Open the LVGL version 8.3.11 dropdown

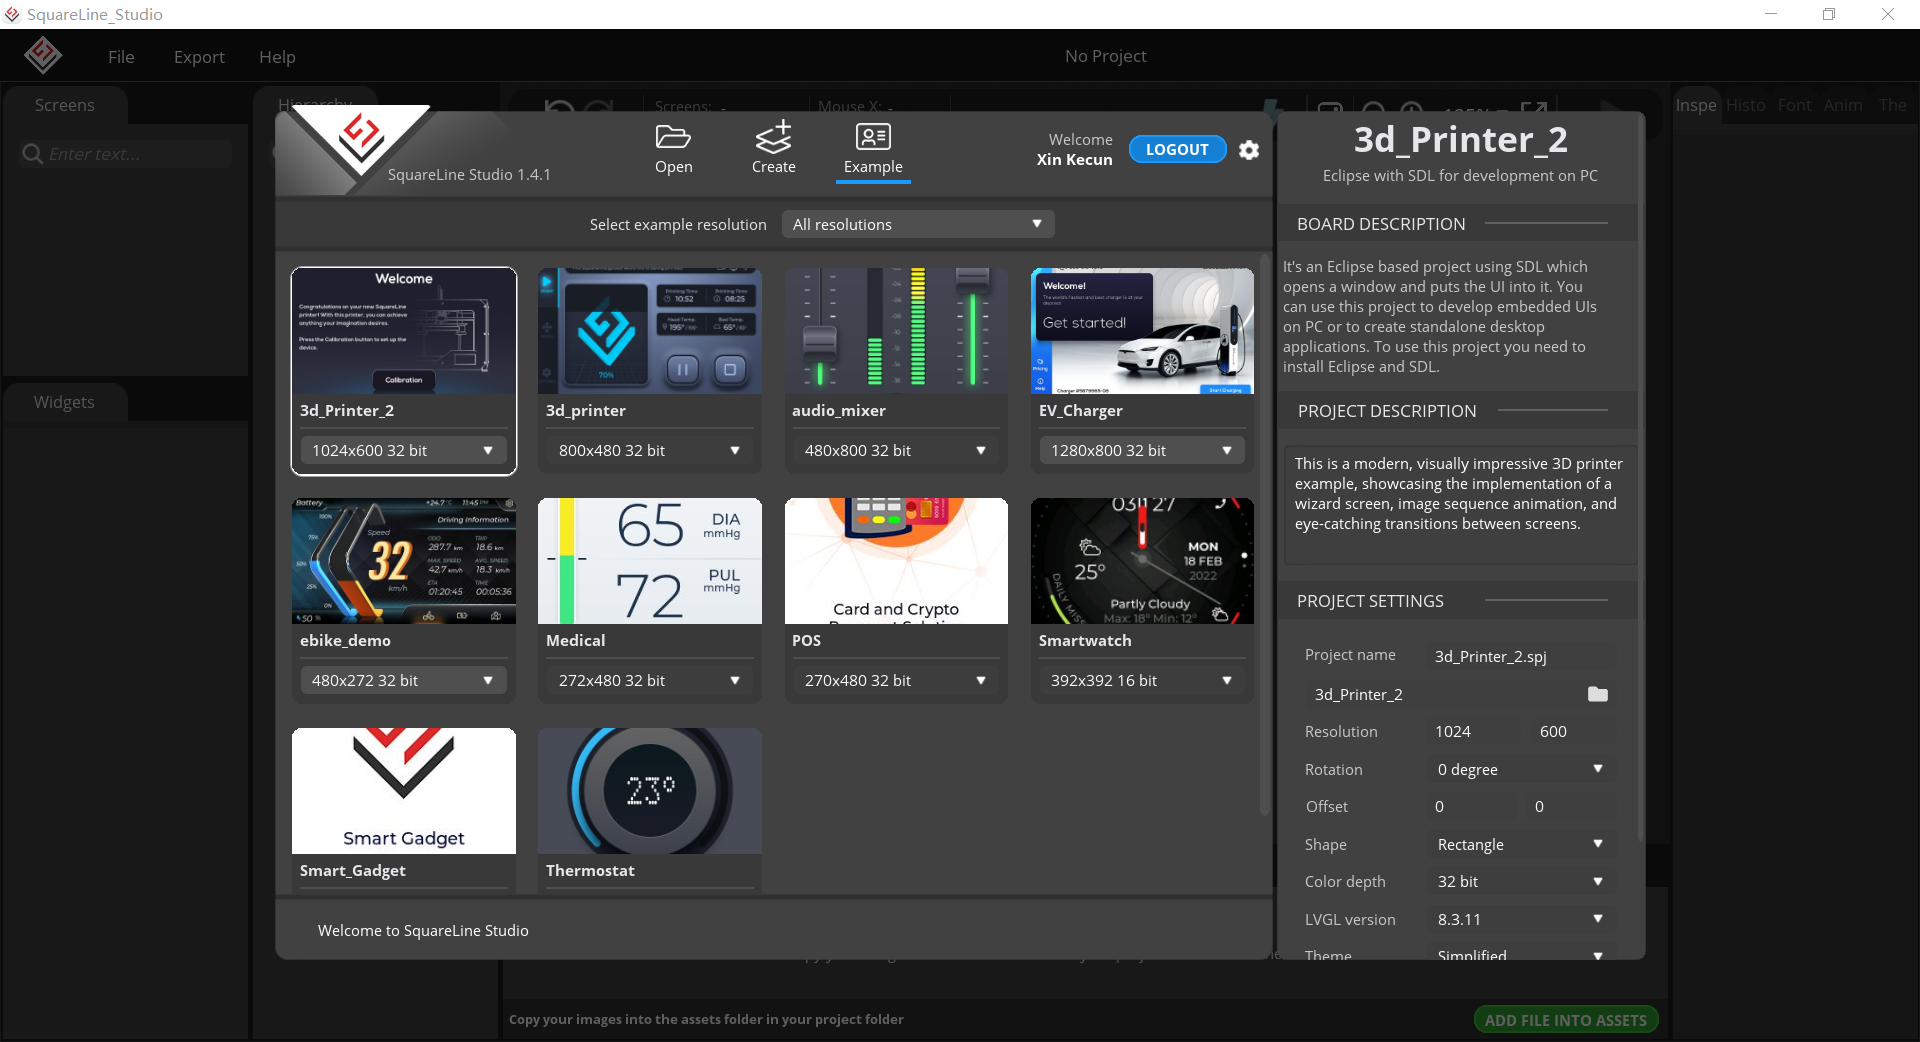1520,919
